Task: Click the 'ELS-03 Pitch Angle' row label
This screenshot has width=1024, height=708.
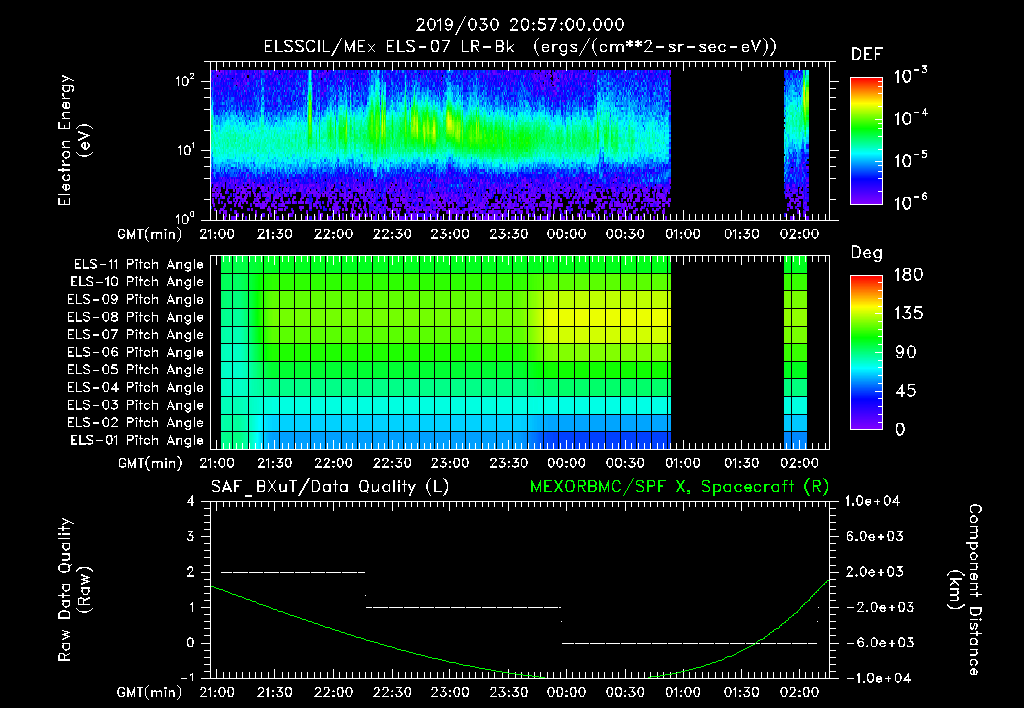Action: [135, 406]
